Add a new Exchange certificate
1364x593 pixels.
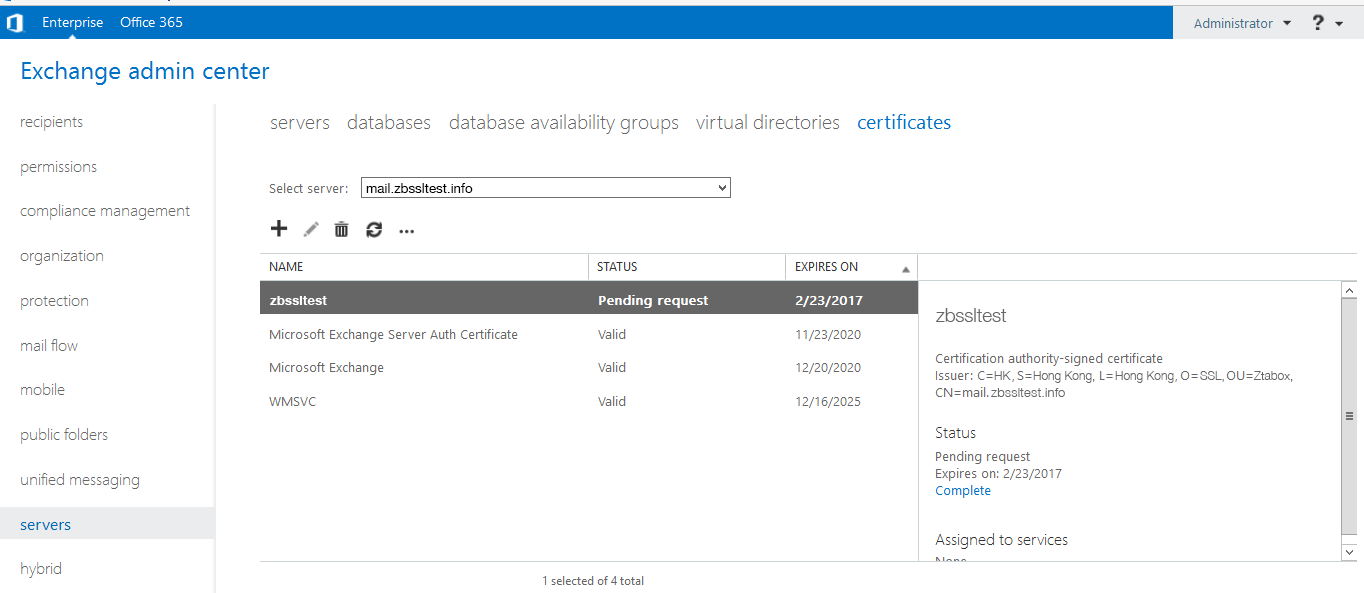pos(279,229)
